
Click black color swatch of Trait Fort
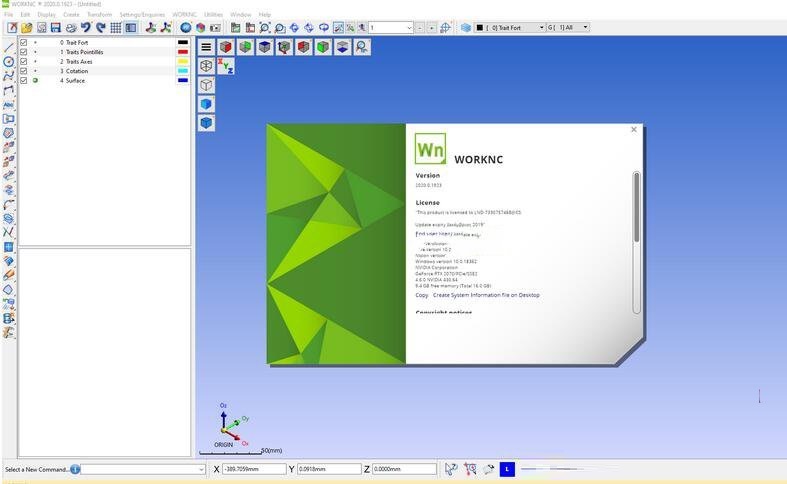point(183,43)
